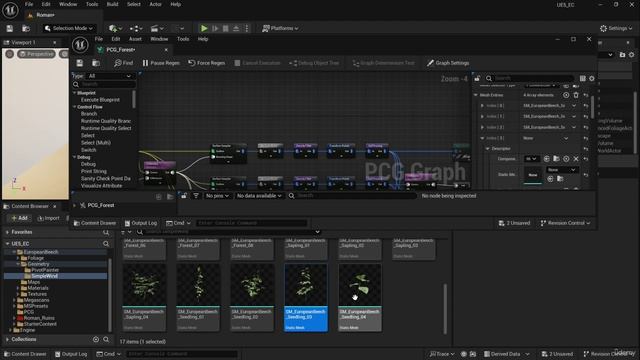This screenshot has height=360, width=640.
Task: Toggle the attribute list lock icon
Action: pos(184,196)
